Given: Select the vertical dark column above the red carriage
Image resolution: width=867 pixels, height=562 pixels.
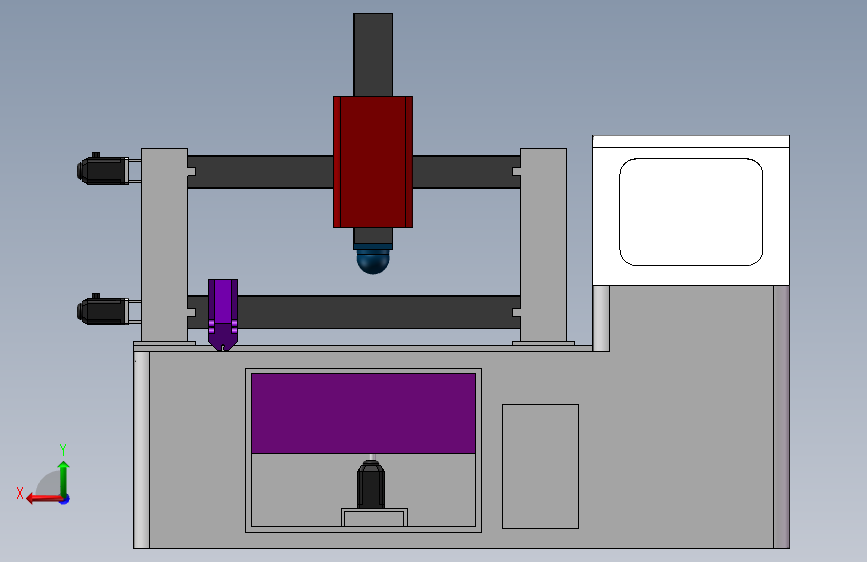Looking at the screenshot, I should click(373, 55).
